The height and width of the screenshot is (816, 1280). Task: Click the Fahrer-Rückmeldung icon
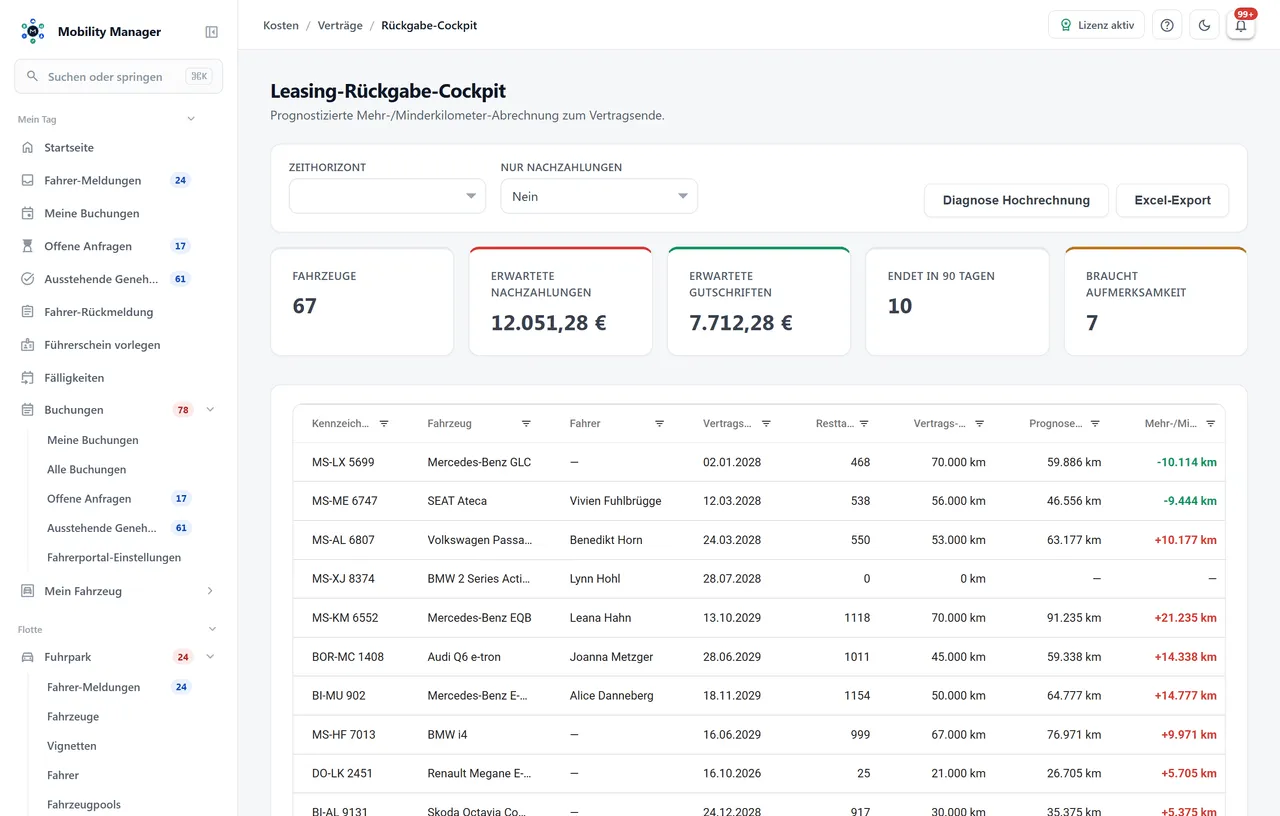click(28, 312)
